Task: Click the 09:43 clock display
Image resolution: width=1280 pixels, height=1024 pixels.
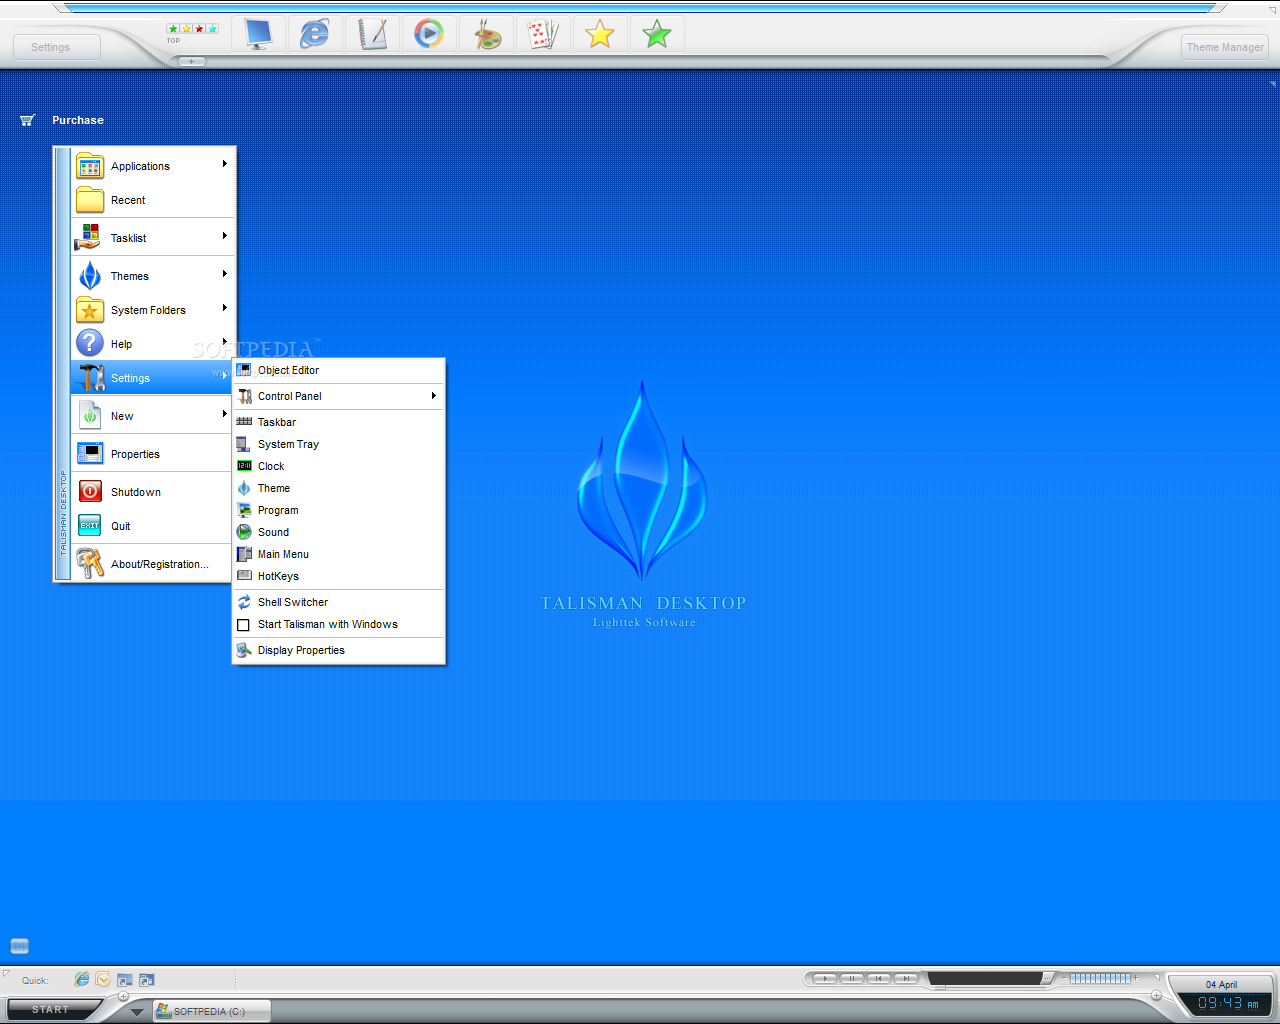Action: click(x=1228, y=1003)
